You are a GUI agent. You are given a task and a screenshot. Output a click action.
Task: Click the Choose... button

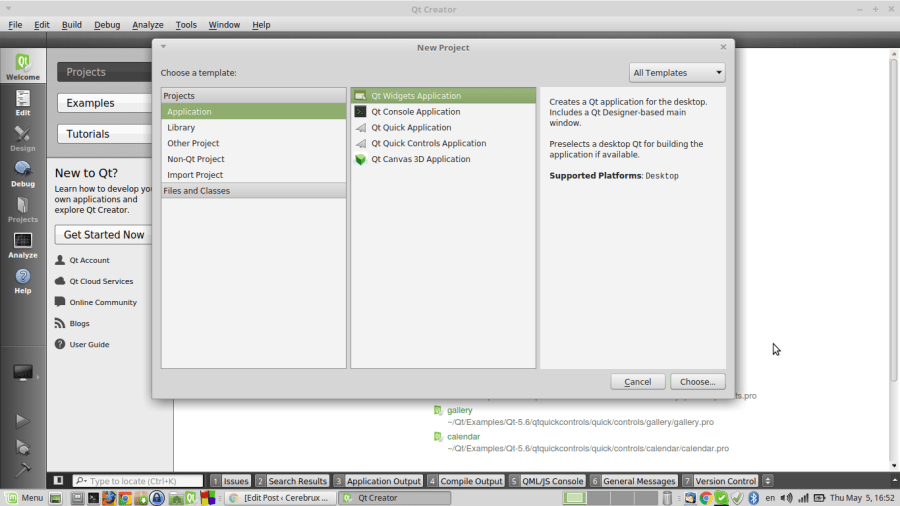pyautogui.click(x=697, y=382)
